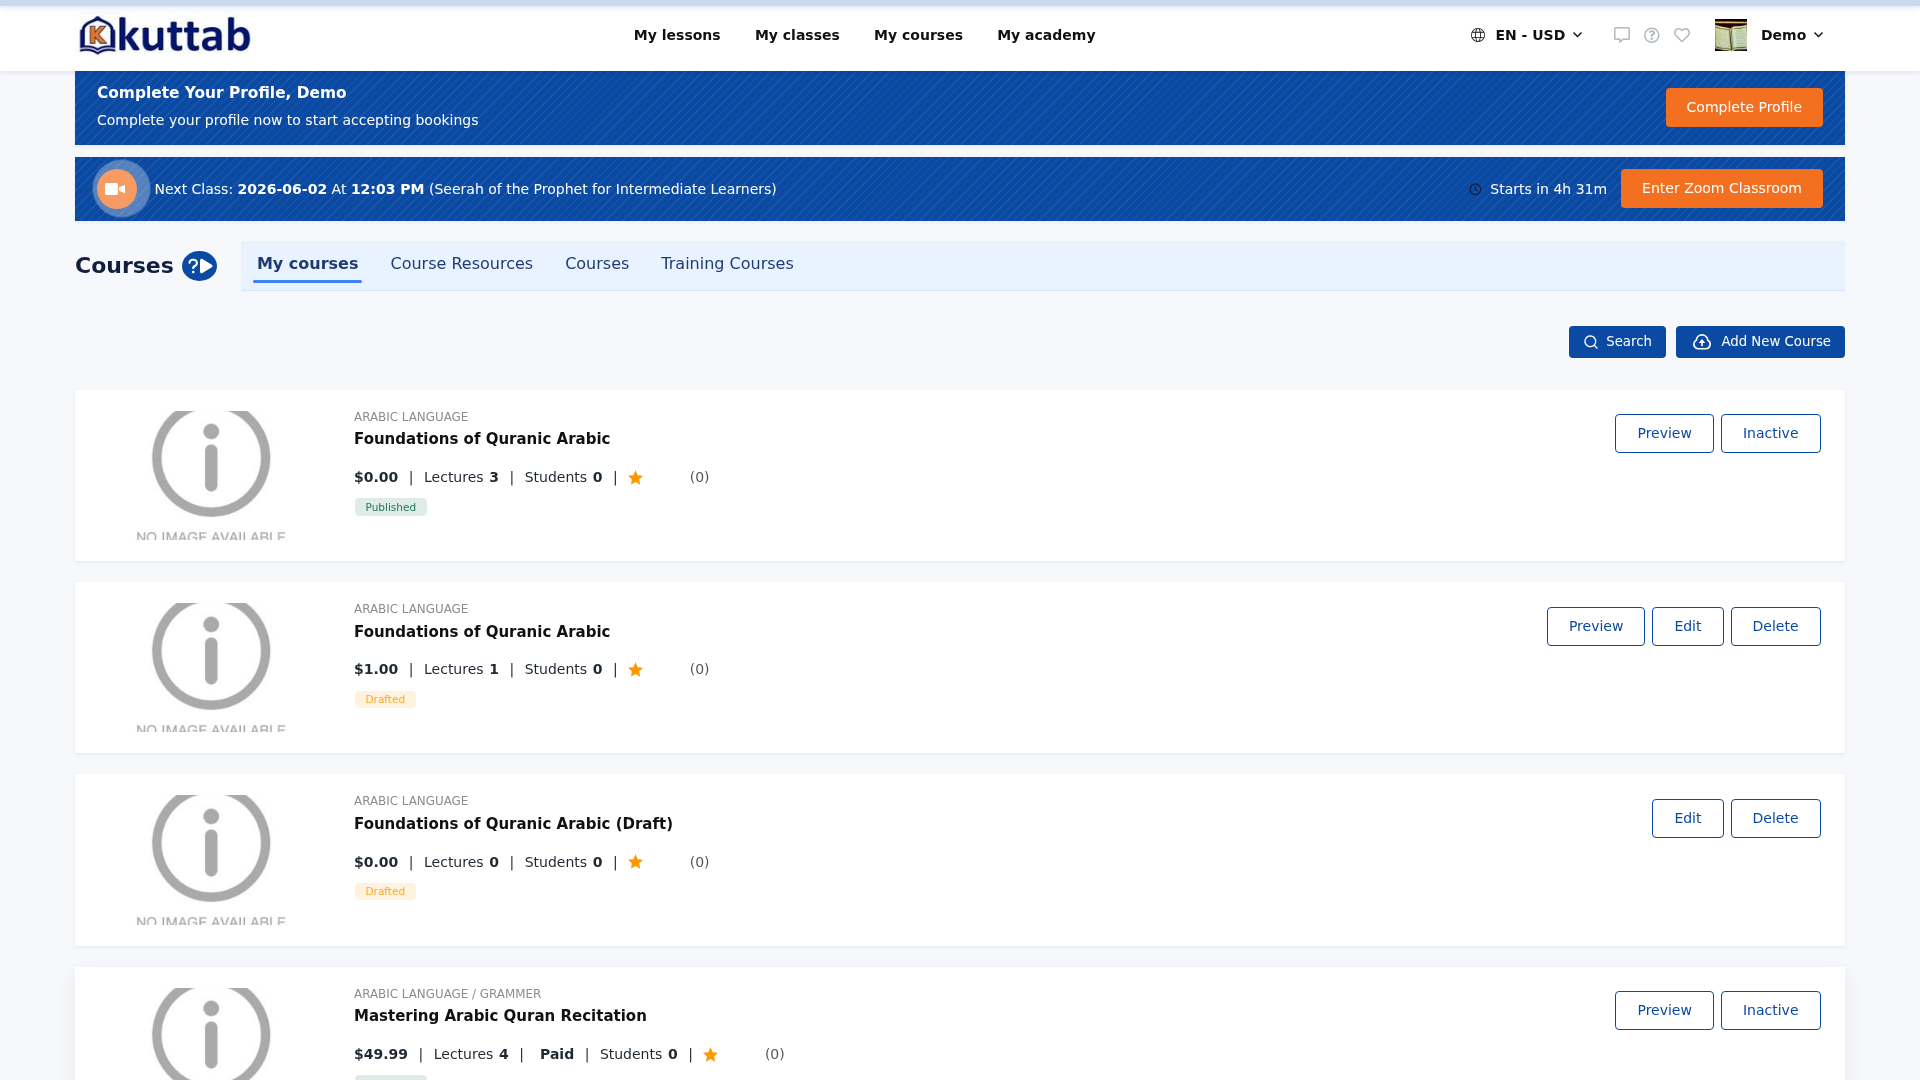This screenshot has height=1080, width=1920.
Task: Click the Complete Profile button
Action: tap(1744, 108)
